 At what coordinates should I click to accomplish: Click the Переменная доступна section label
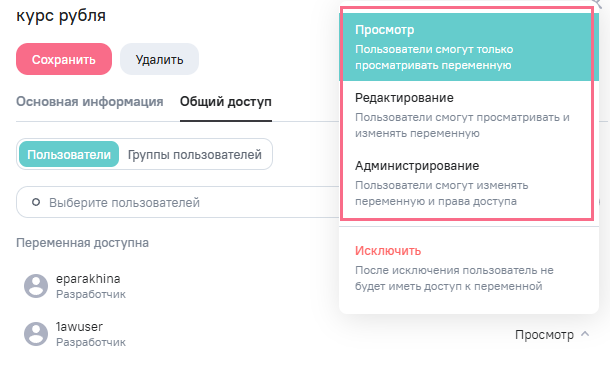coord(82,243)
